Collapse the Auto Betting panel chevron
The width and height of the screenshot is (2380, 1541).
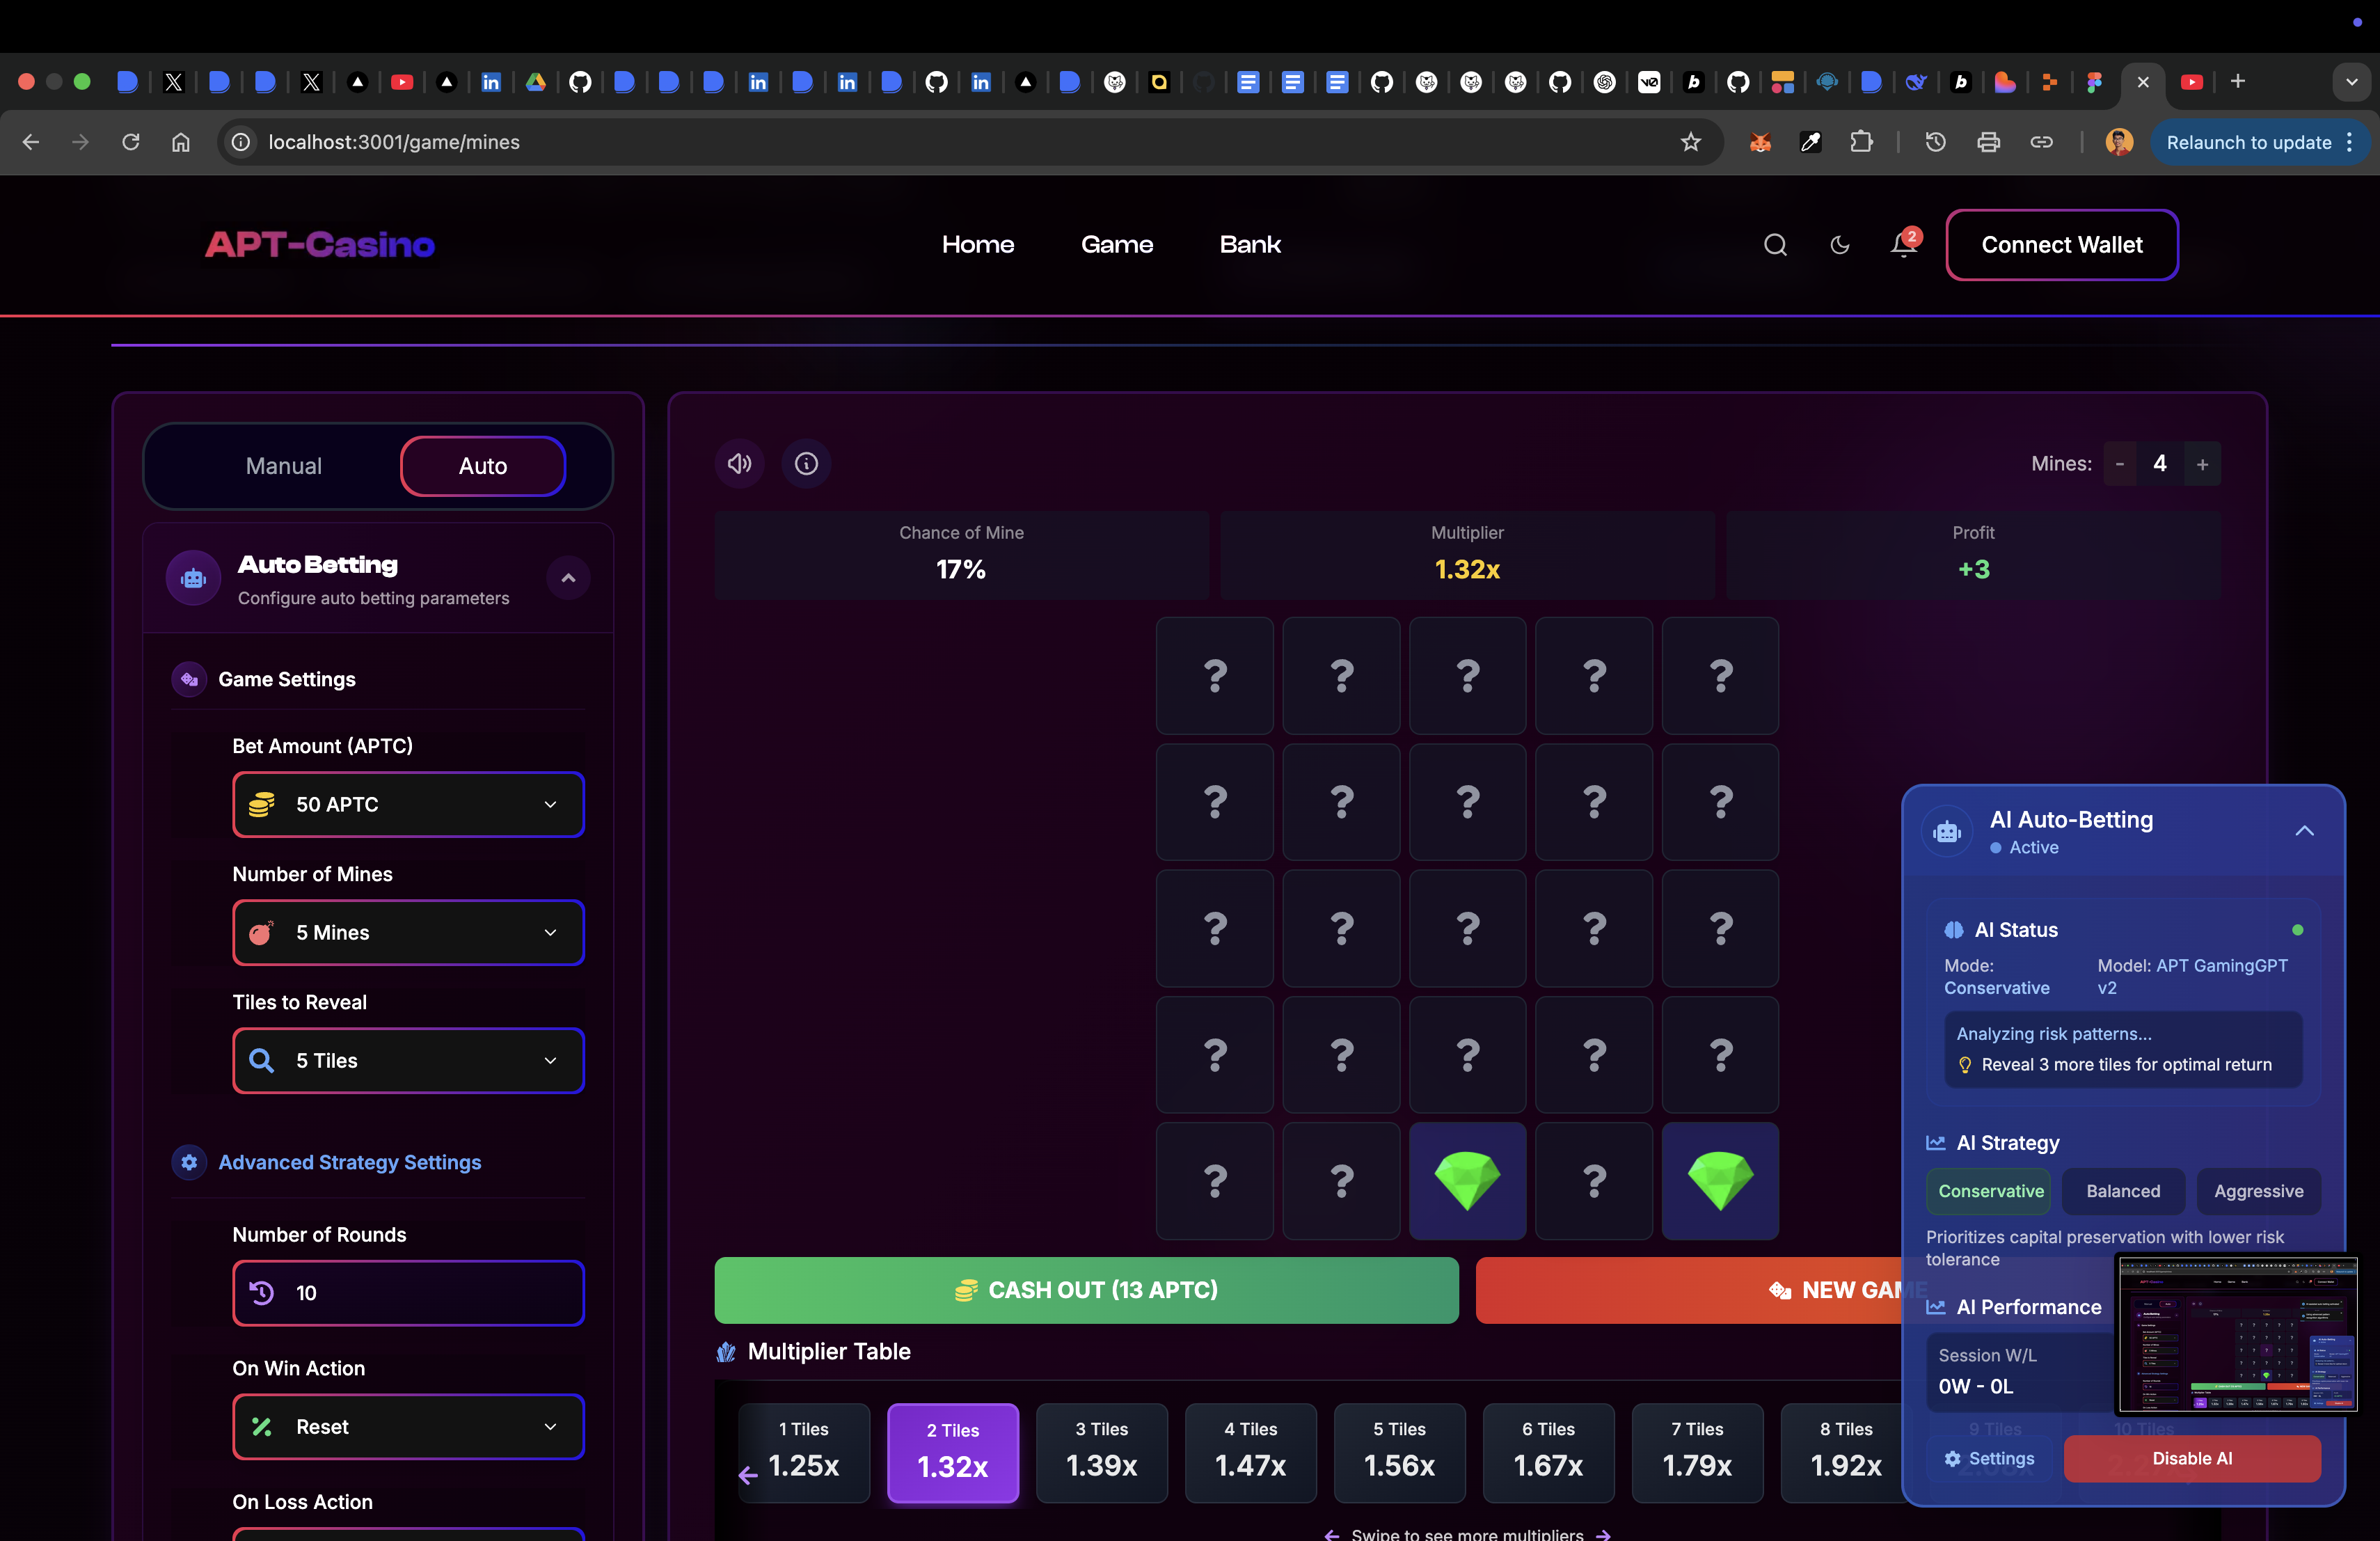568,578
